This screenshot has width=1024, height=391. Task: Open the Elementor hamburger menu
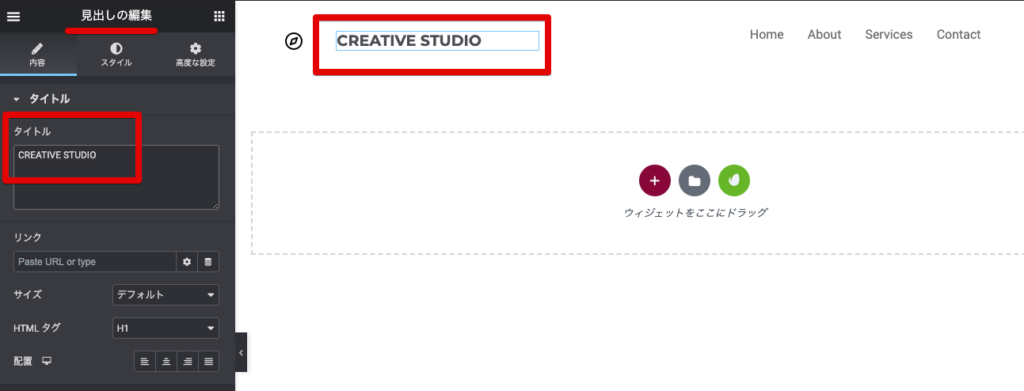click(x=13, y=17)
